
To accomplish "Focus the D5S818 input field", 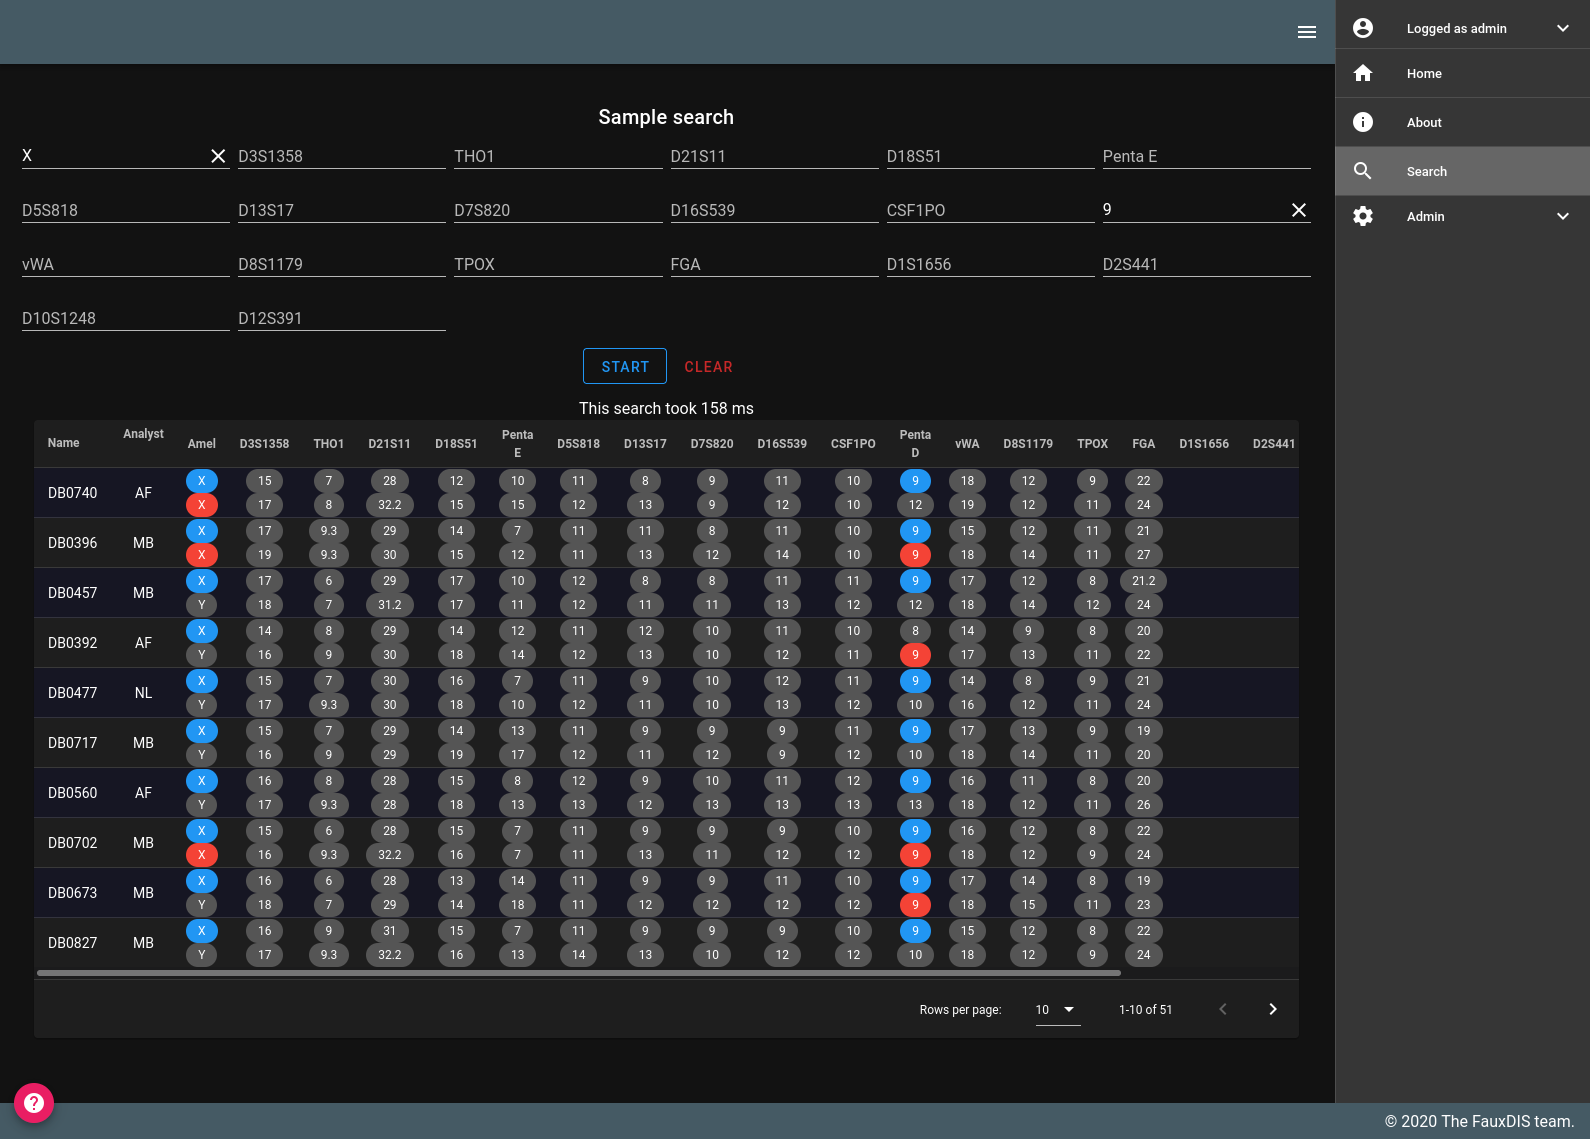I will (126, 210).
